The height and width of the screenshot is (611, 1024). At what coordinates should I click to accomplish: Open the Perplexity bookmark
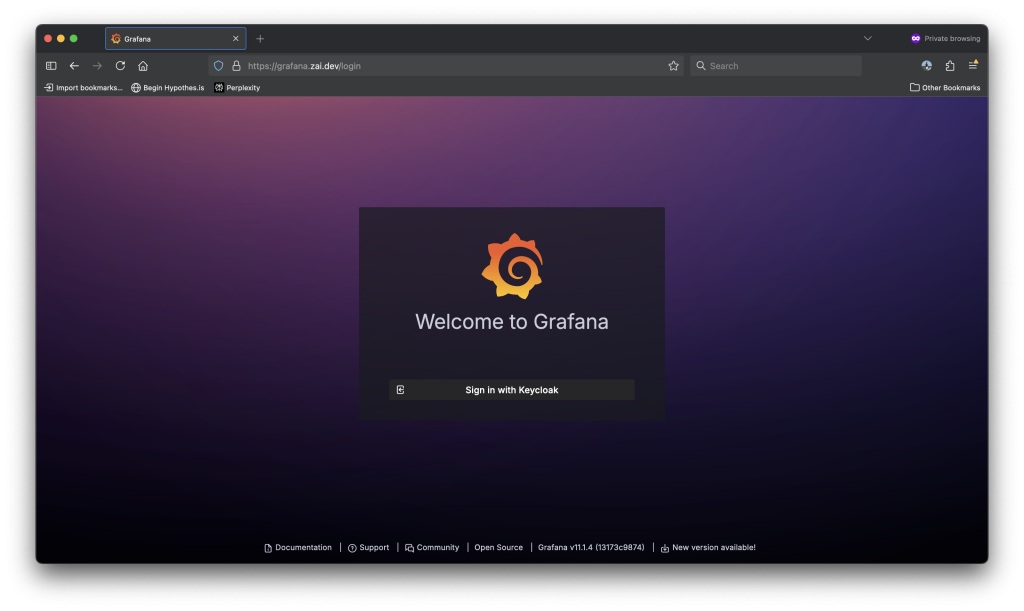(x=237, y=87)
